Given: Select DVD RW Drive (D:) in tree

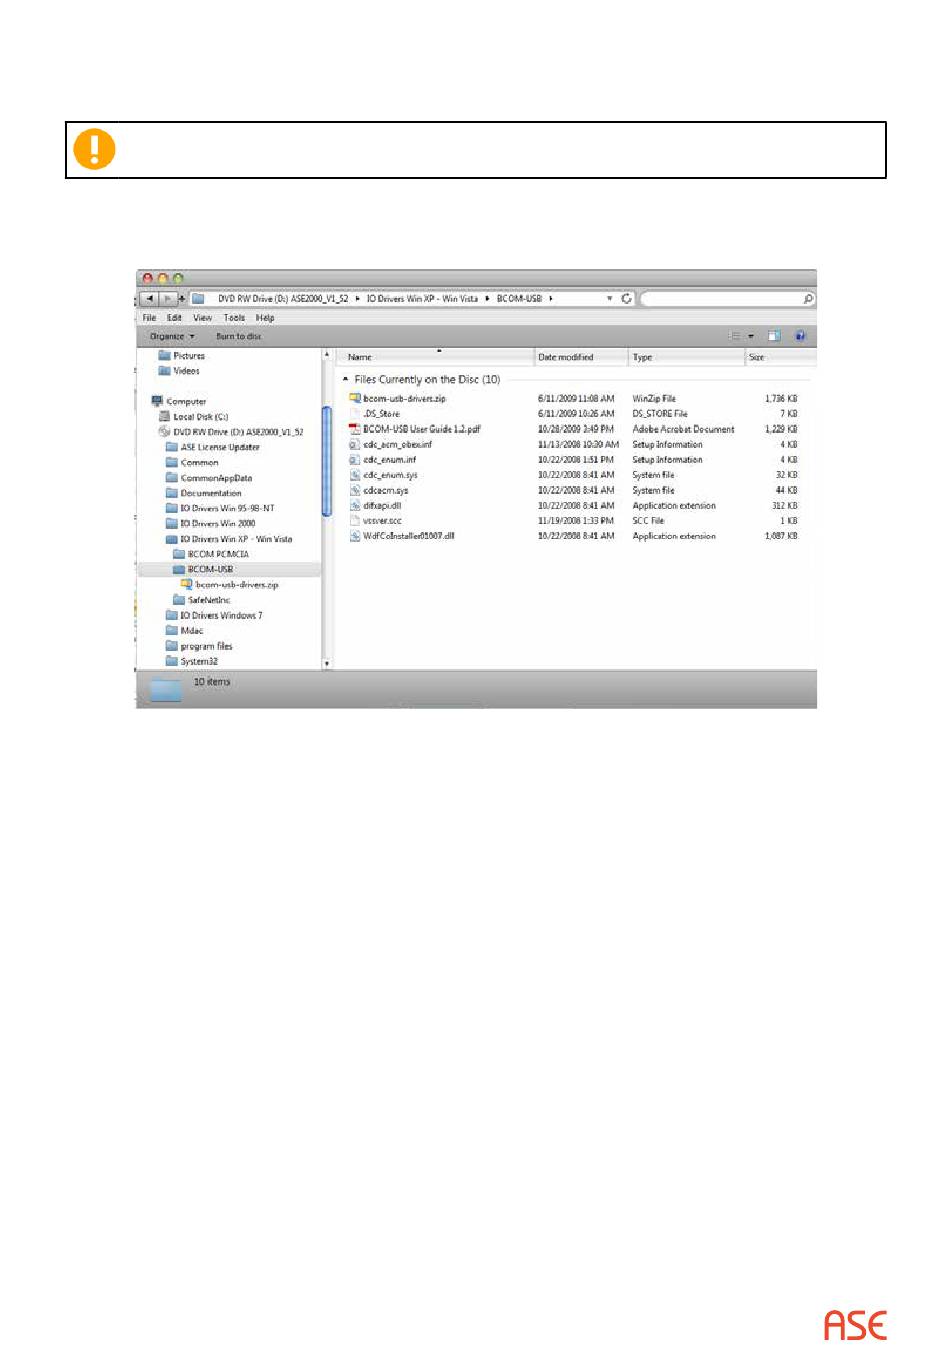Looking at the screenshot, I should coord(238,433).
